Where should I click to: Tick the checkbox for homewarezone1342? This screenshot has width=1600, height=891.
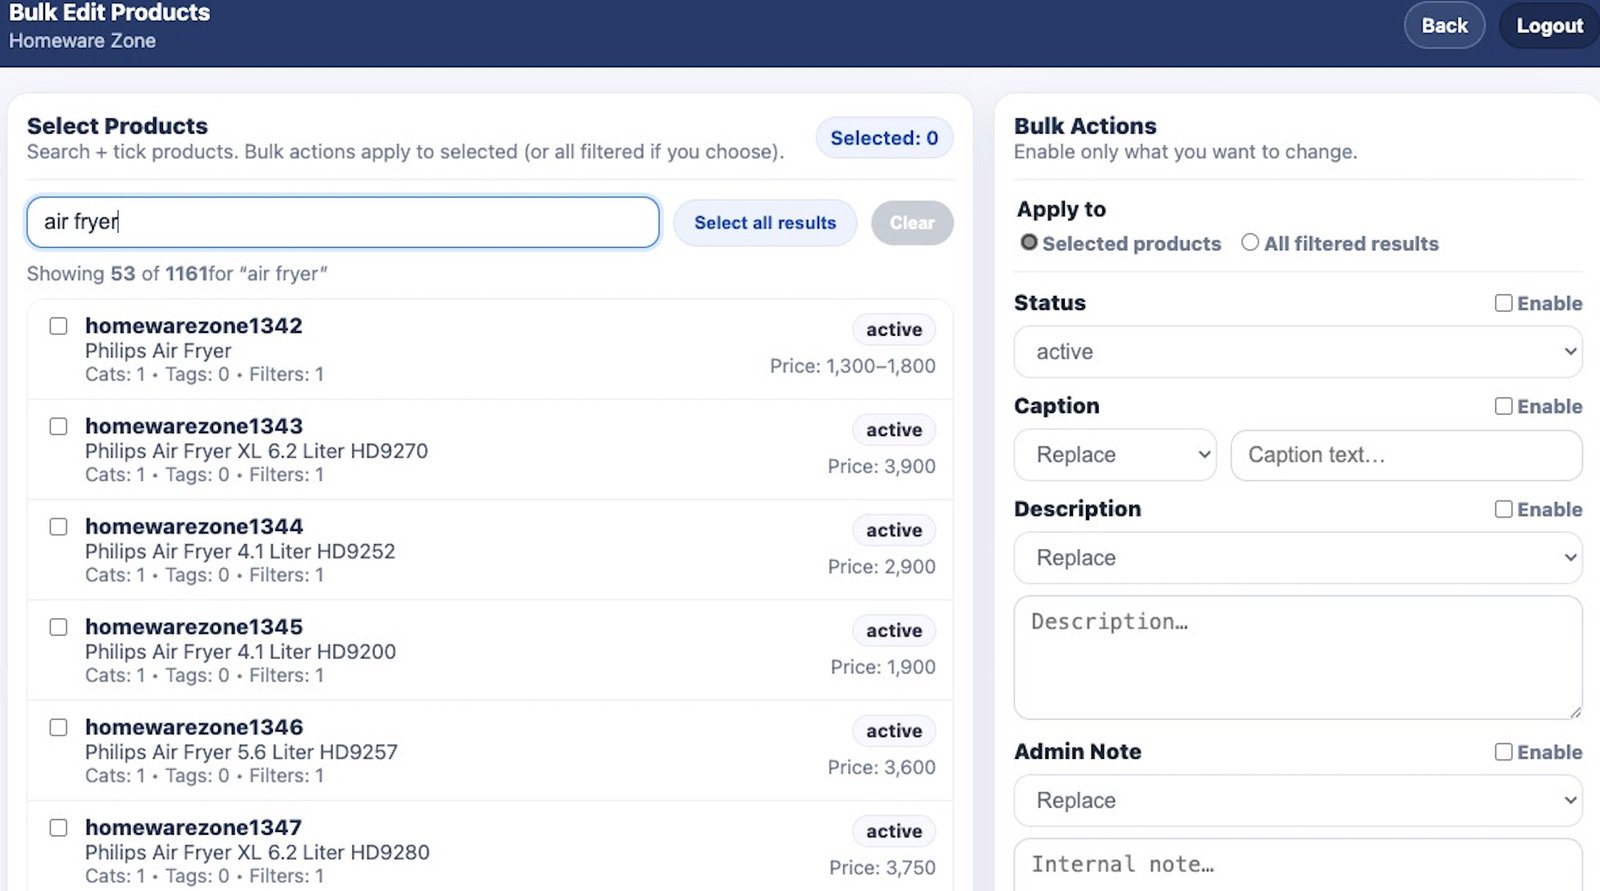[59, 326]
